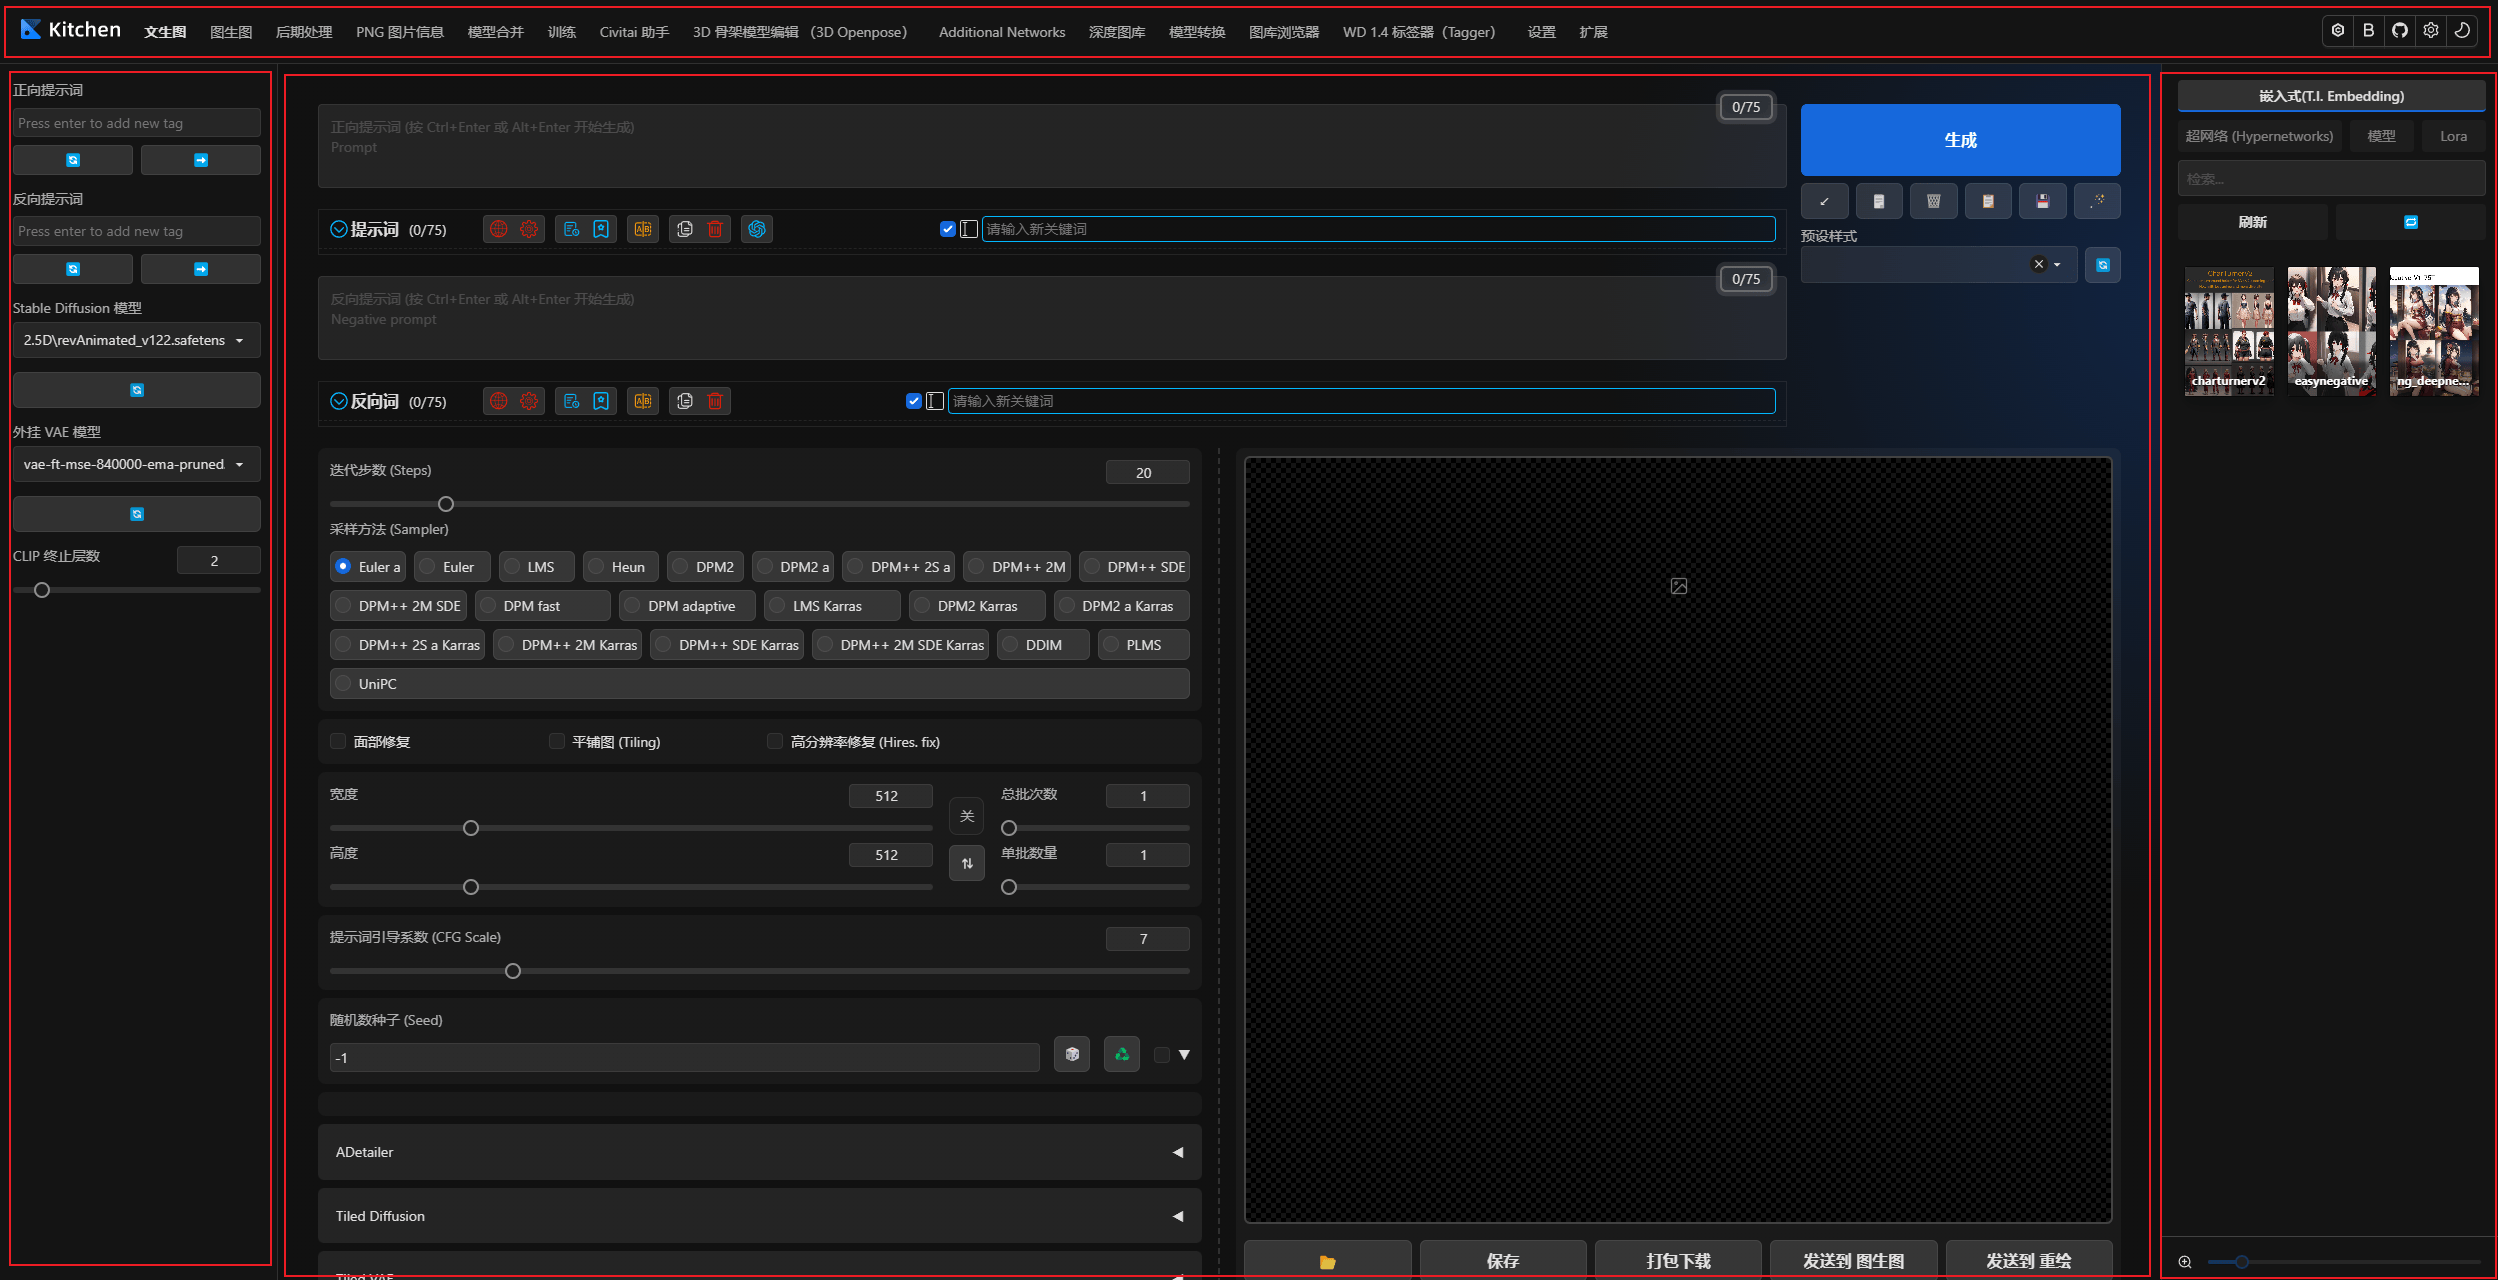Enable 高分辨率修复 (Hires. fix) checkbox
This screenshot has height=1280, width=2498.
774,741
